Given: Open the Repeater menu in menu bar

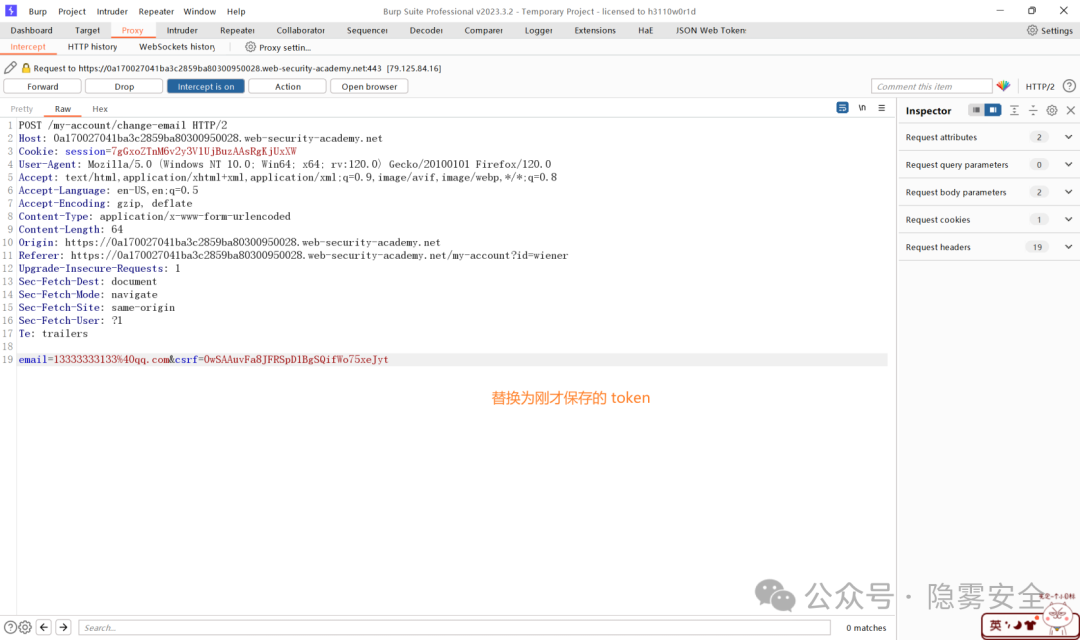Looking at the screenshot, I should (x=156, y=11).
